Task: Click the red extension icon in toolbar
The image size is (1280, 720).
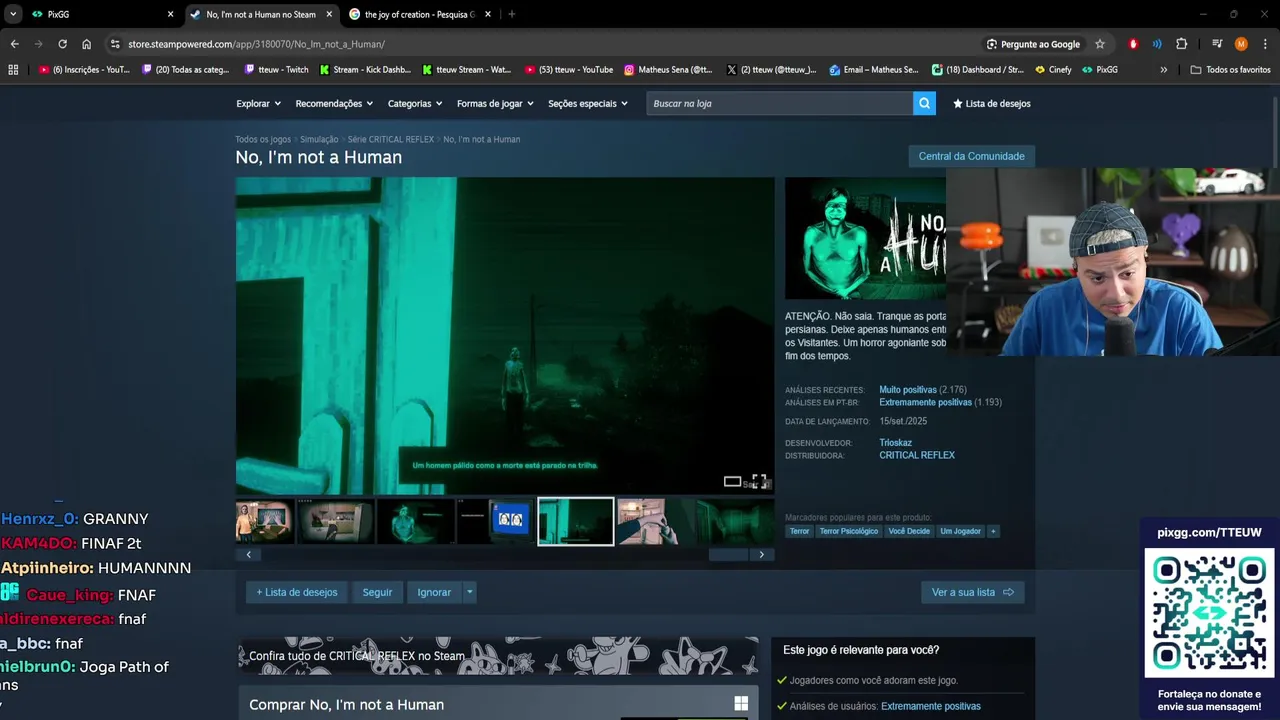Action: (x=1133, y=44)
